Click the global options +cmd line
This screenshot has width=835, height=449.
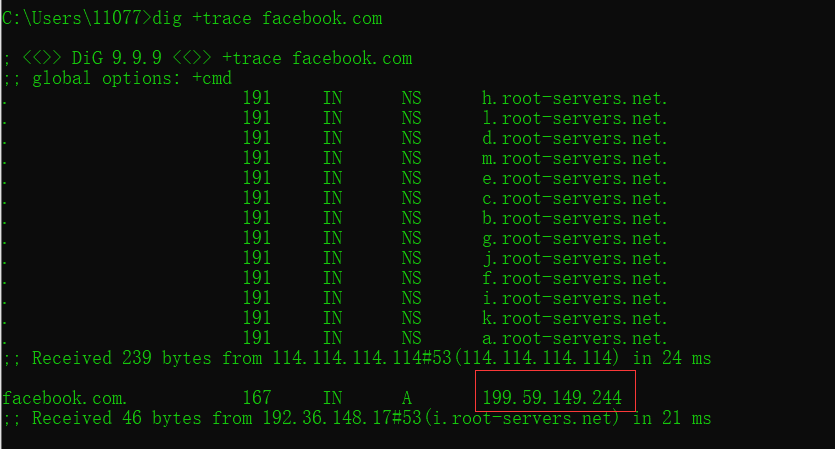click(117, 78)
